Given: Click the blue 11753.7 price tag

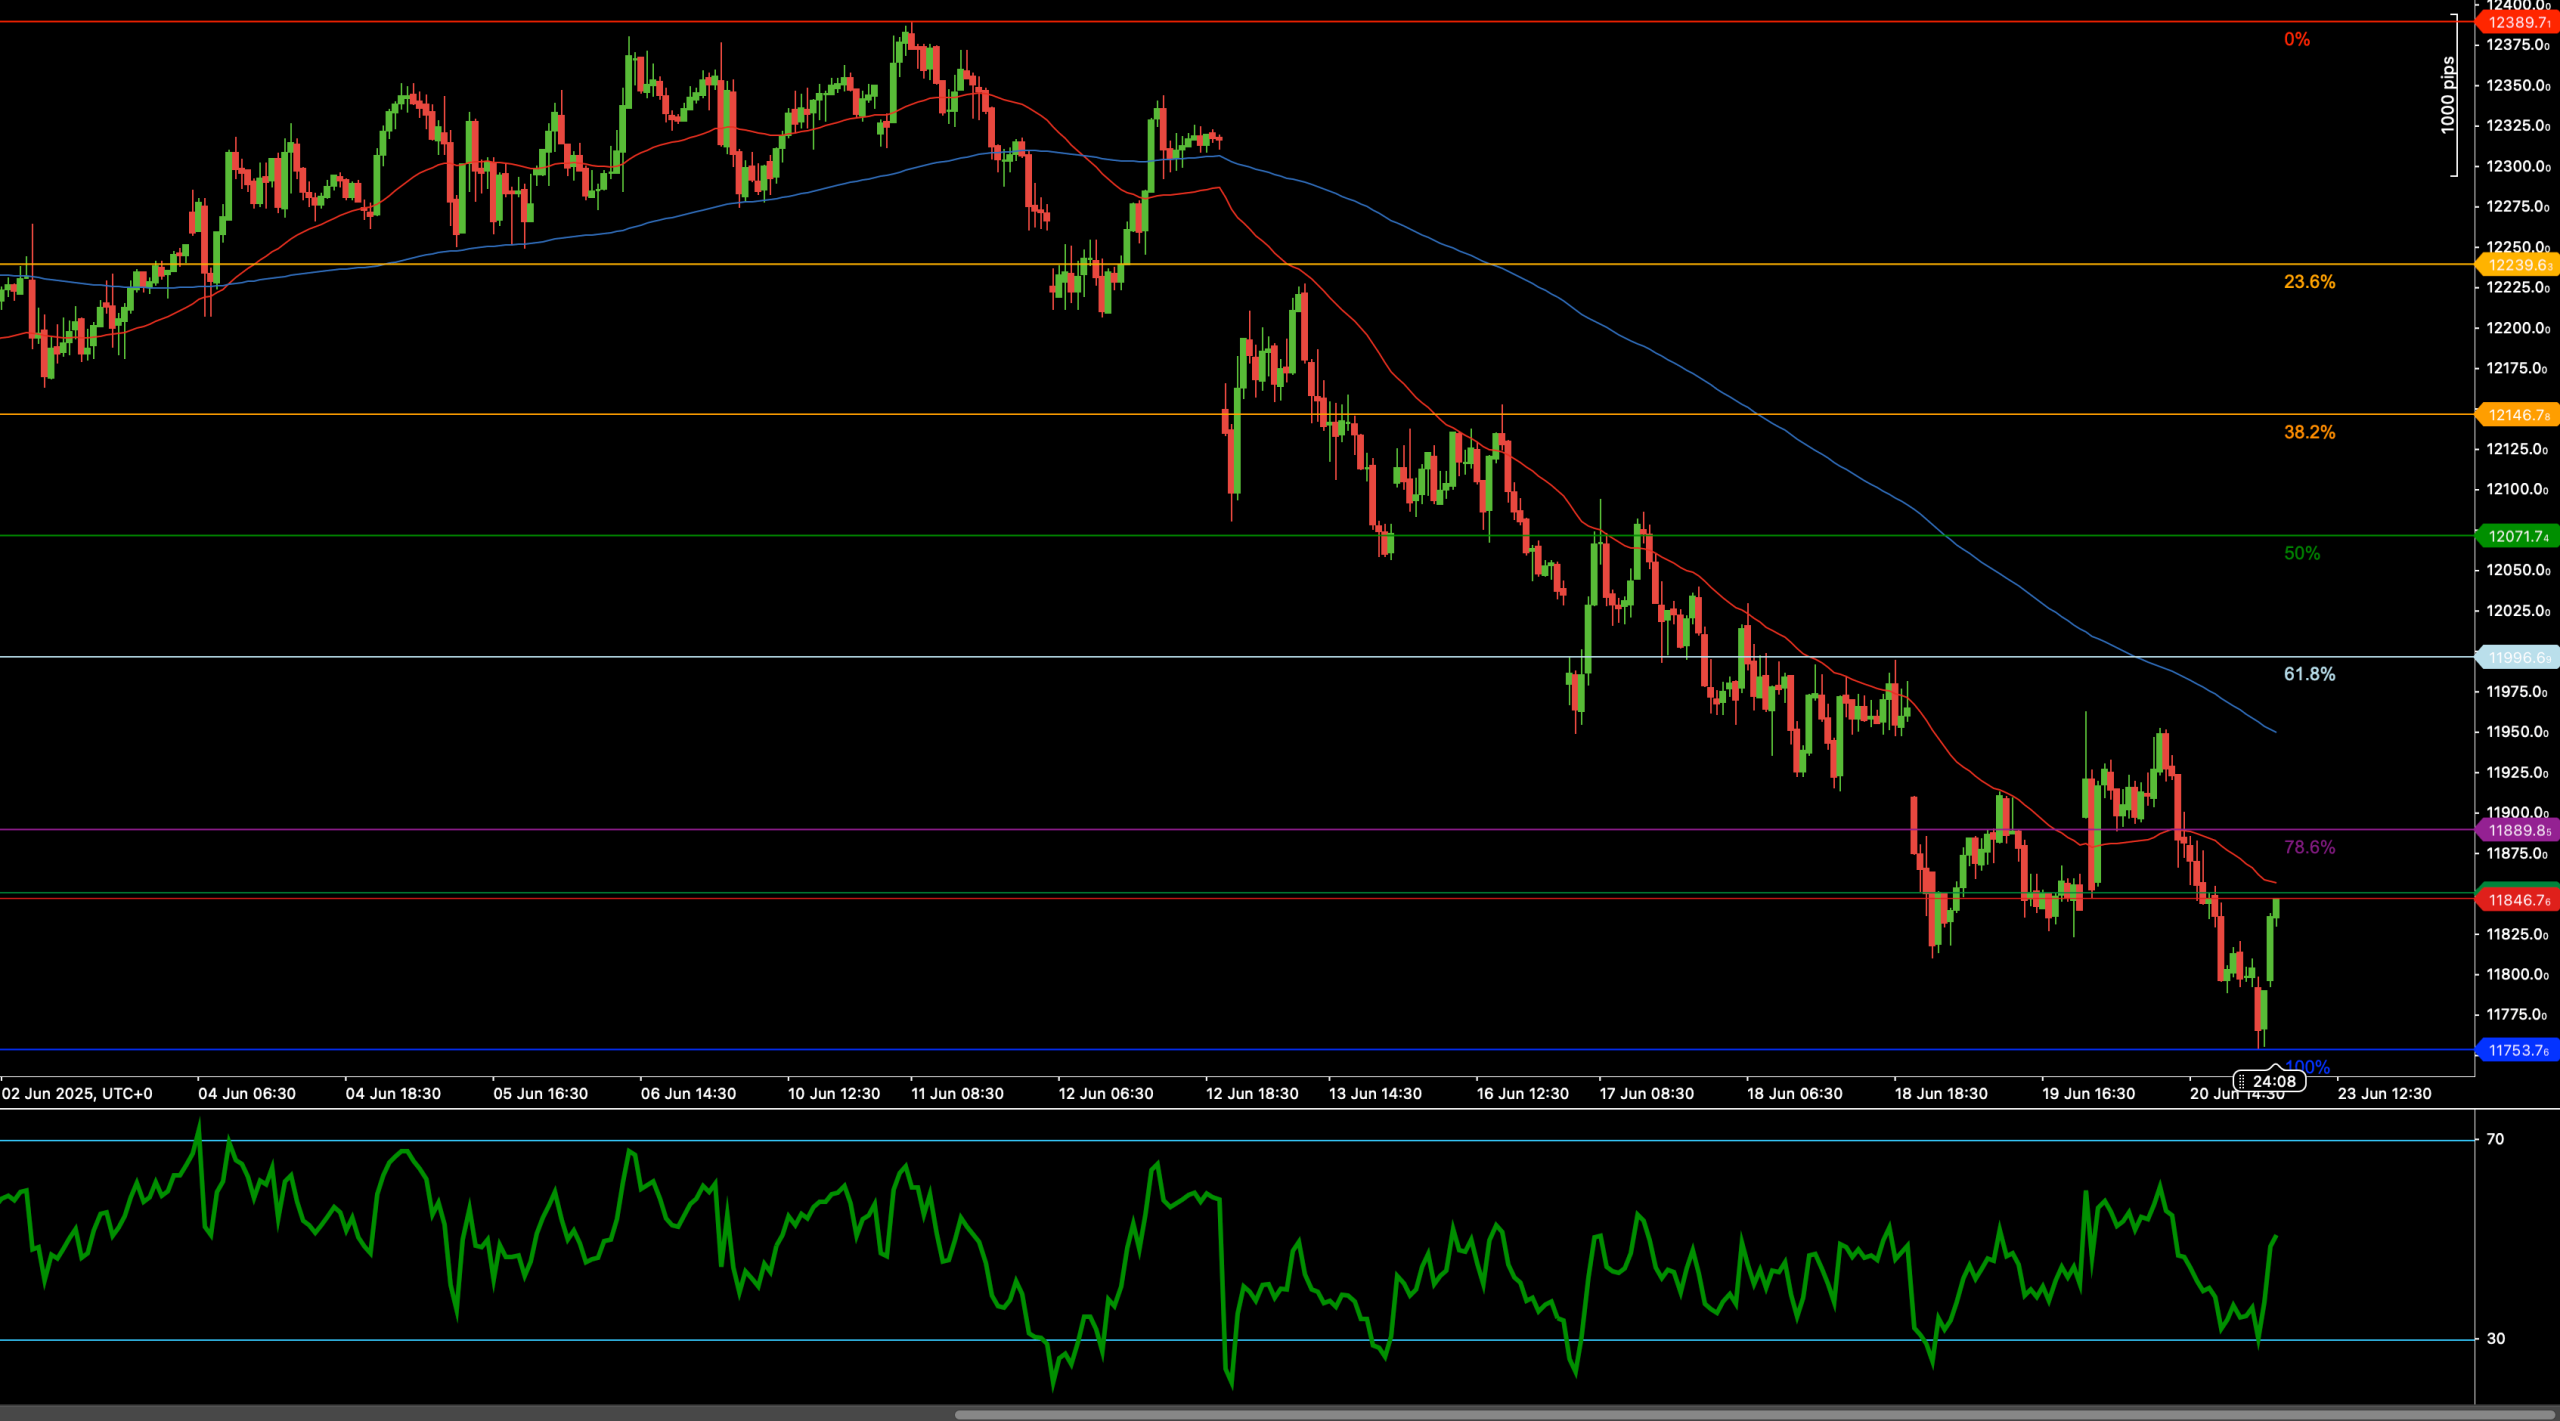Looking at the screenshot, I should (x=2517, y=1050).
